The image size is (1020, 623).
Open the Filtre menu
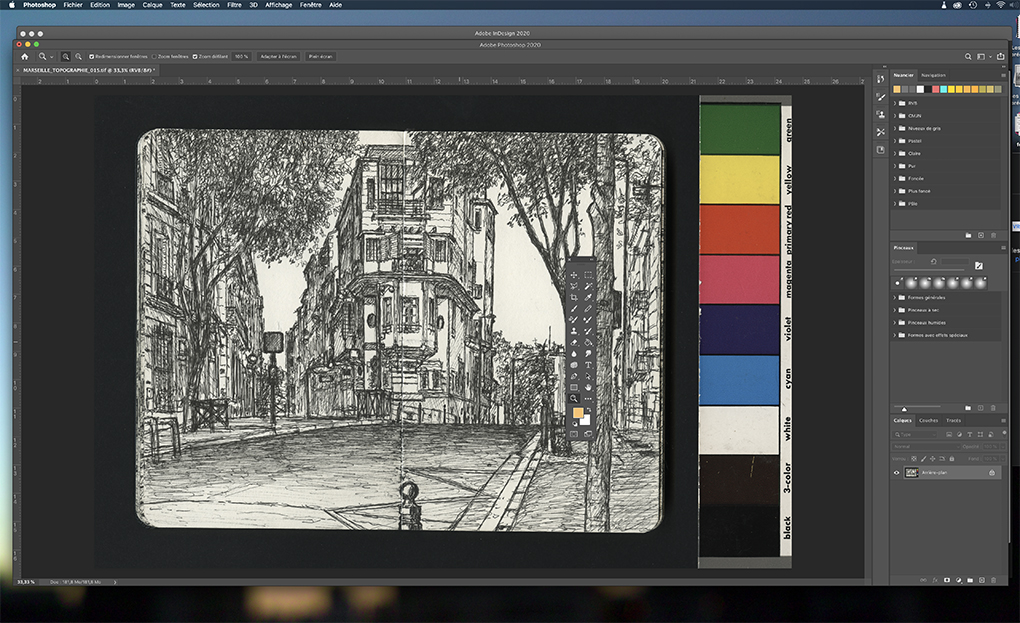[234, 5]
